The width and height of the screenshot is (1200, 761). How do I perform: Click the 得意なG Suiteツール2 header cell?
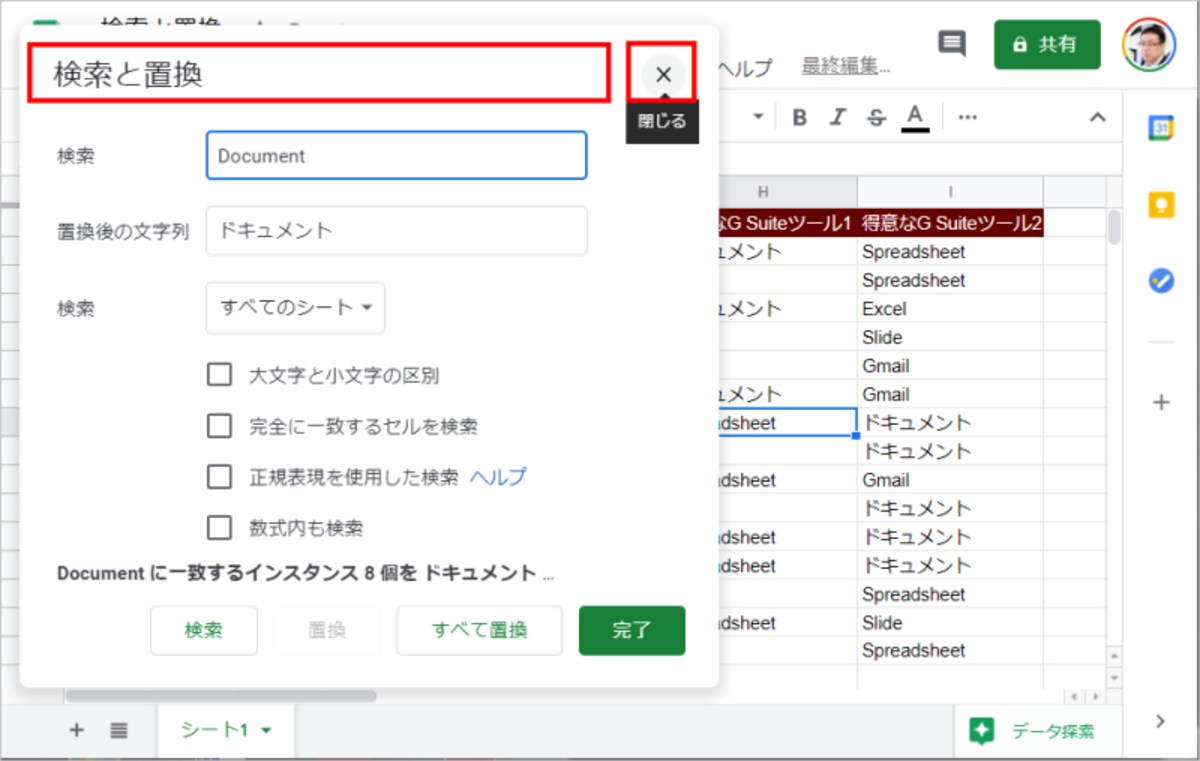point(950,223)
